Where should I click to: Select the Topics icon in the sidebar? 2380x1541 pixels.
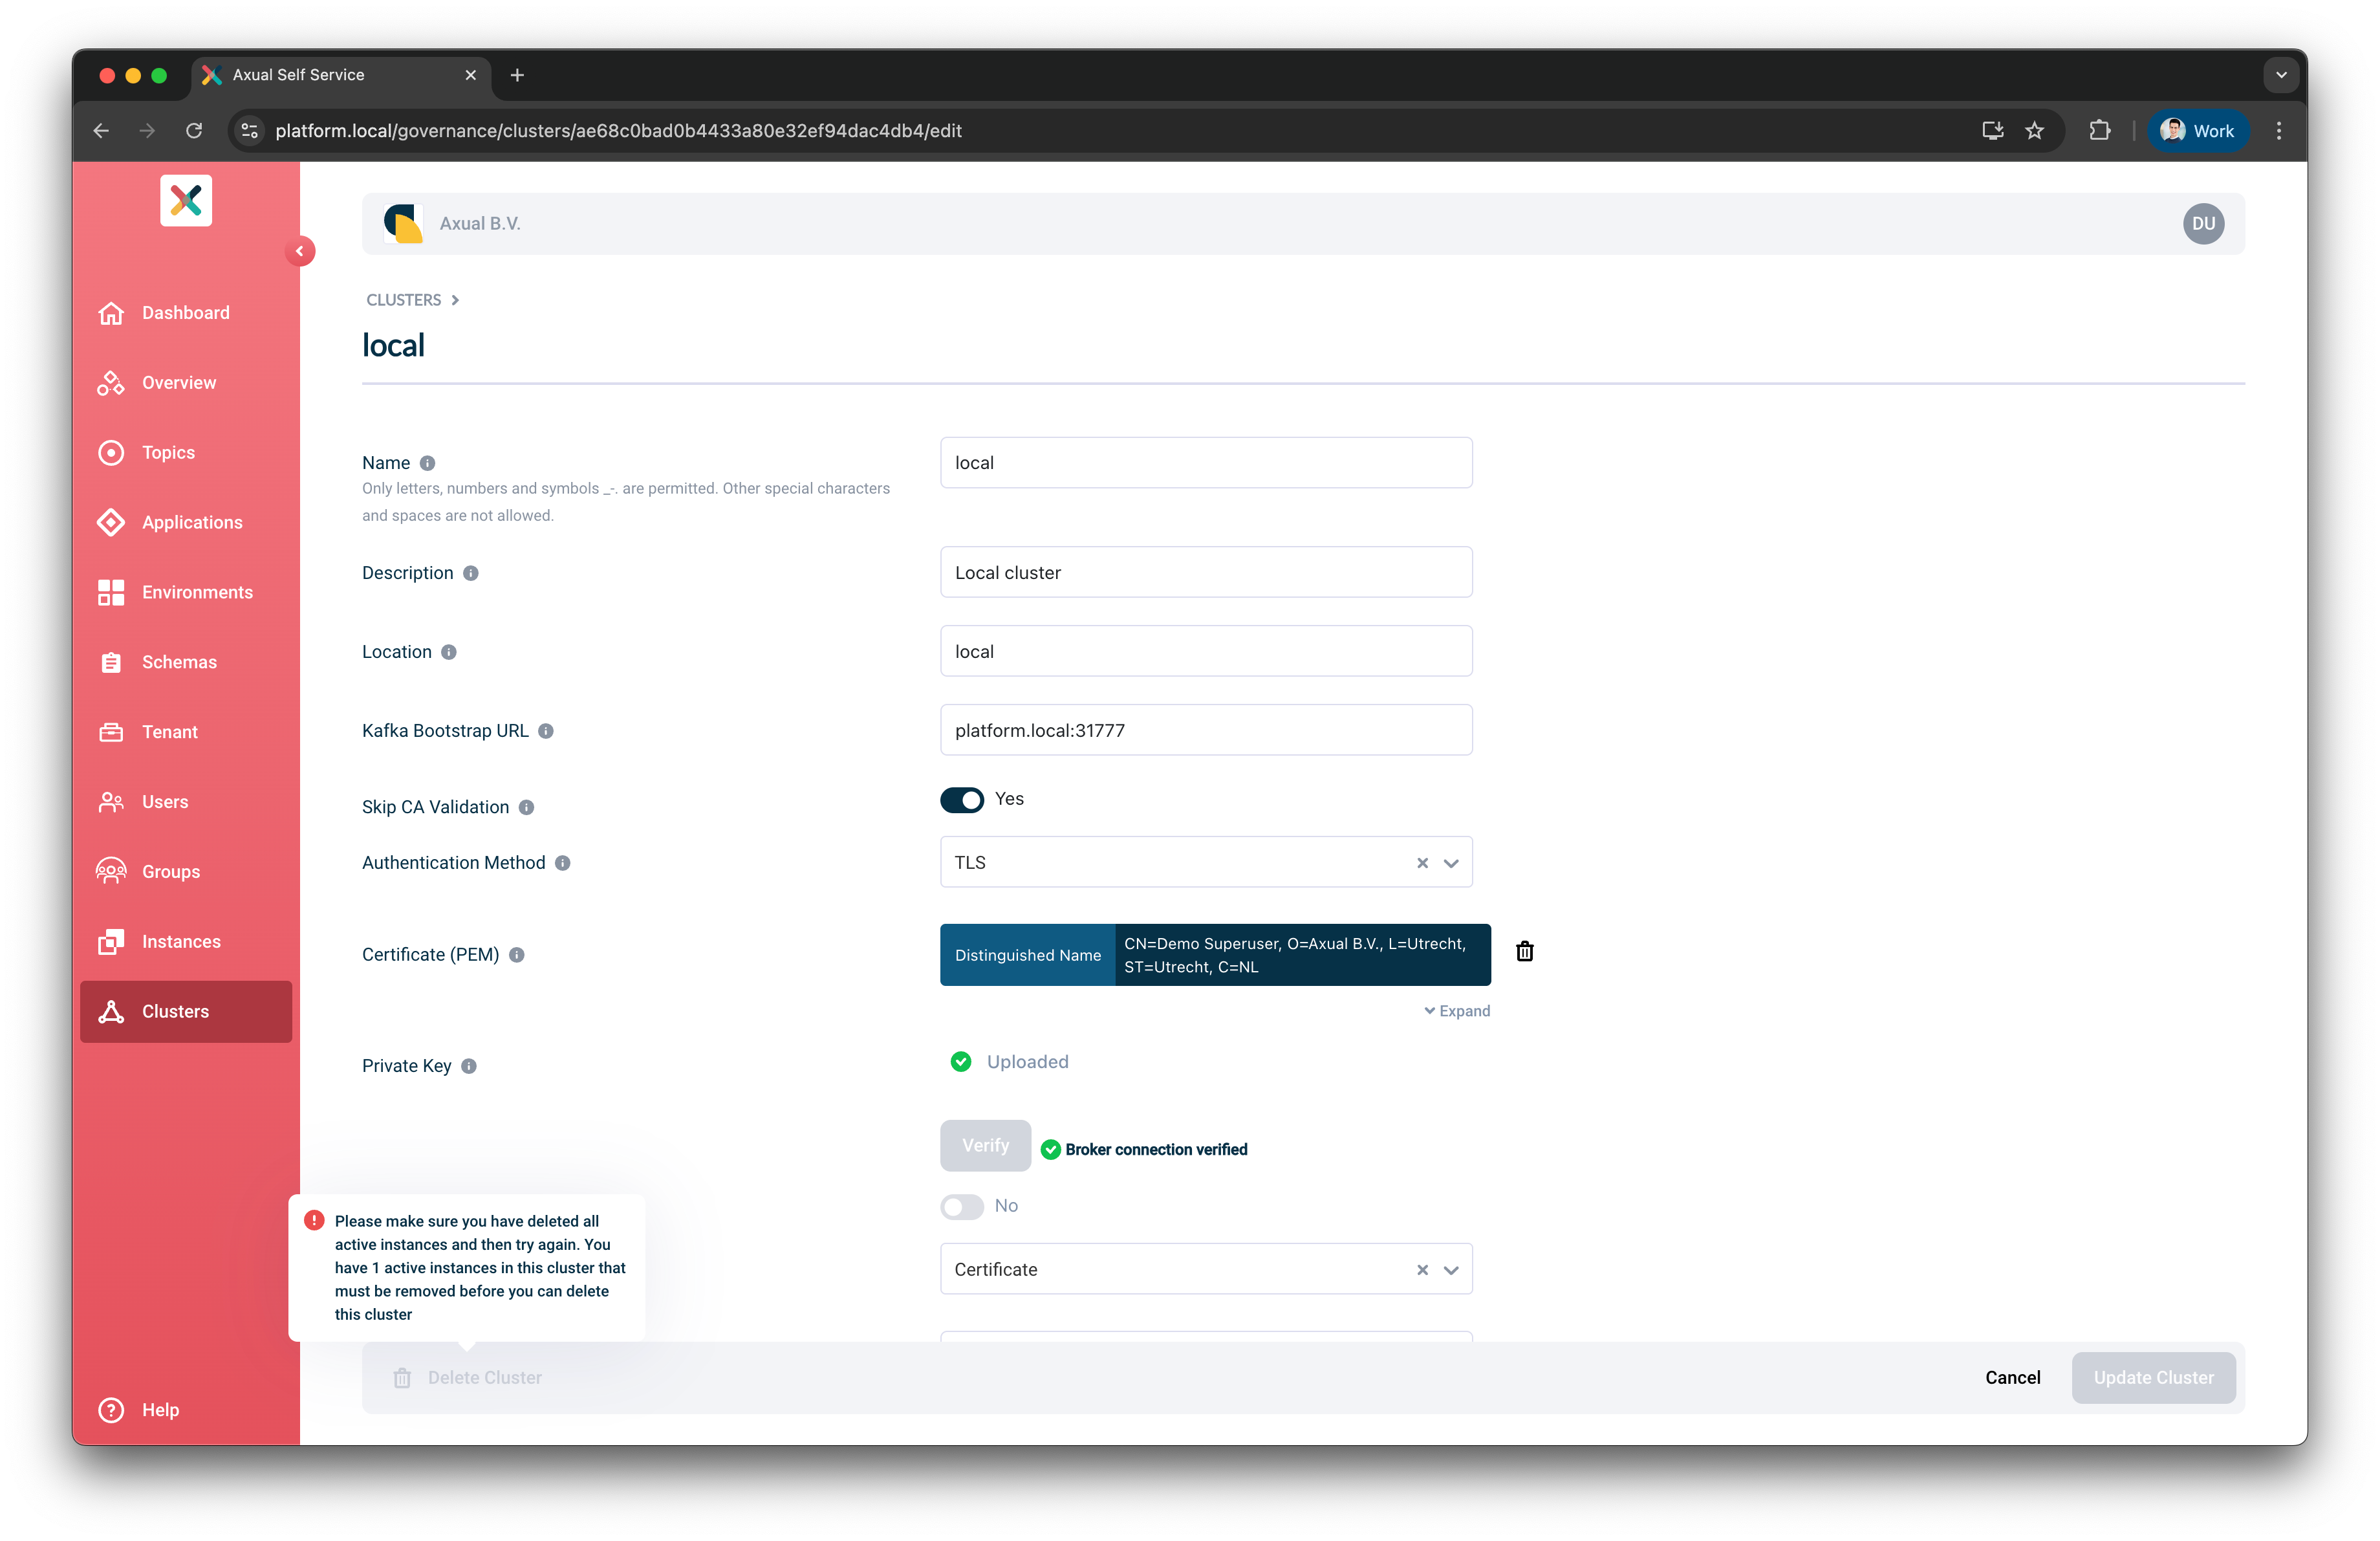click(x=111, y=452)
